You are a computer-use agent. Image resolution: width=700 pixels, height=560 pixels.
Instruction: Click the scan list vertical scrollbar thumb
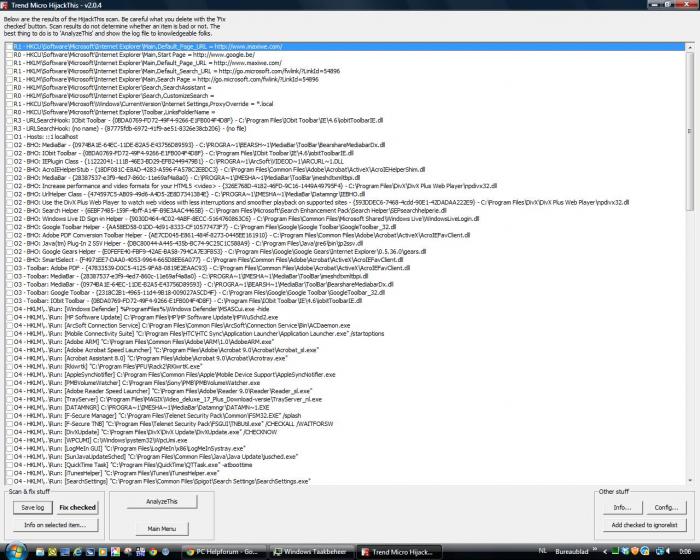690,130
